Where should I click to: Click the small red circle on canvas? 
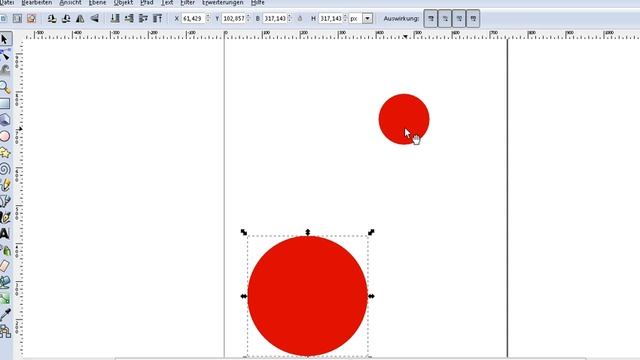coord(404,119)
